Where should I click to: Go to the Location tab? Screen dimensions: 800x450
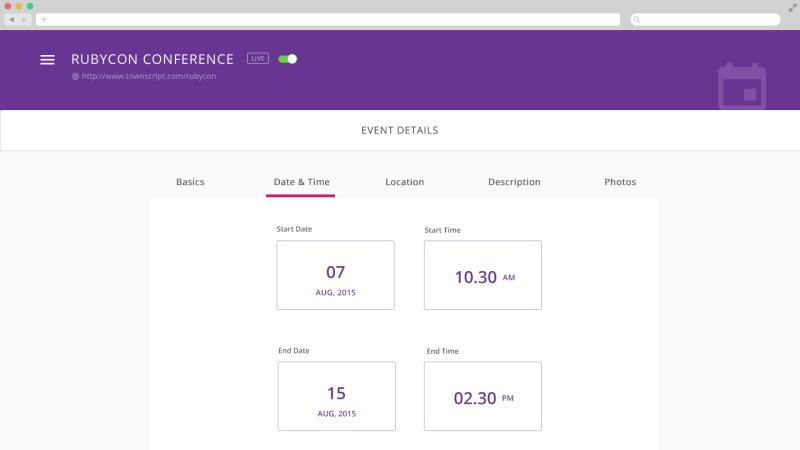point(405,182)
